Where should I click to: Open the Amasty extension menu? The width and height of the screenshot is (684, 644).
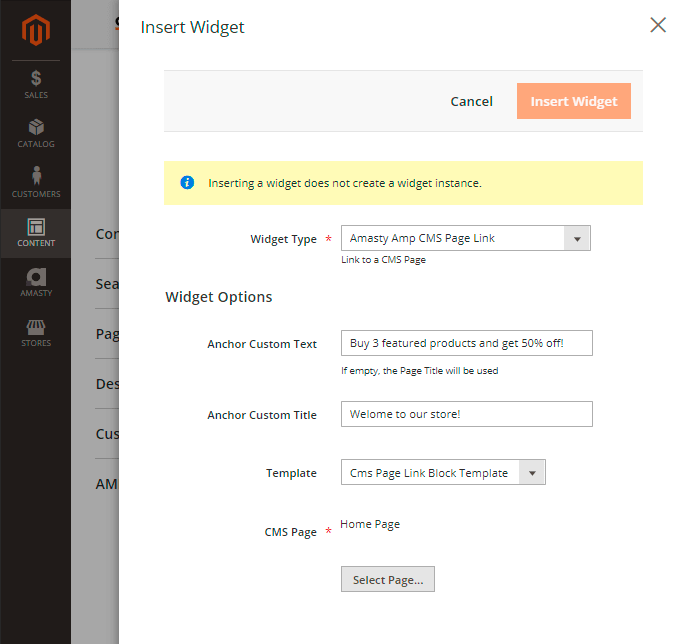coord(36,283)
